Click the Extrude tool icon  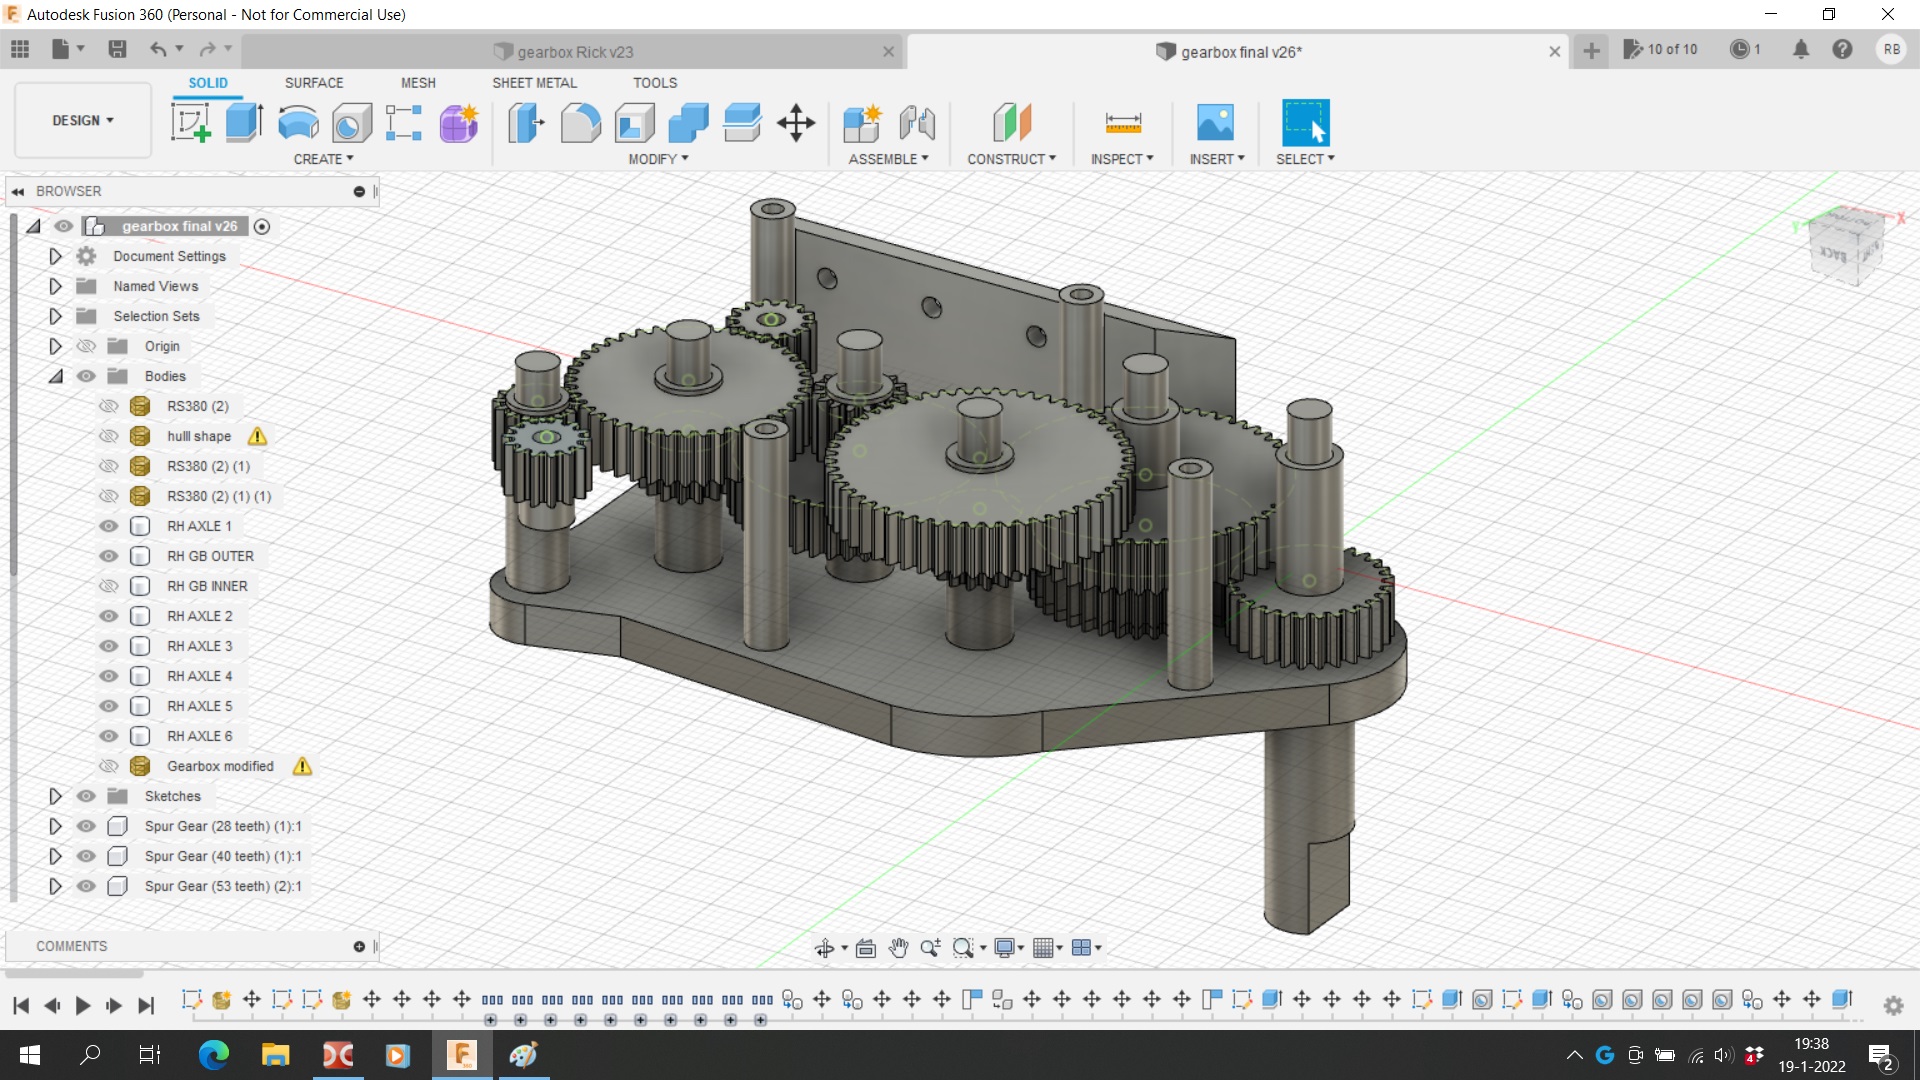[x=244, y=123]
